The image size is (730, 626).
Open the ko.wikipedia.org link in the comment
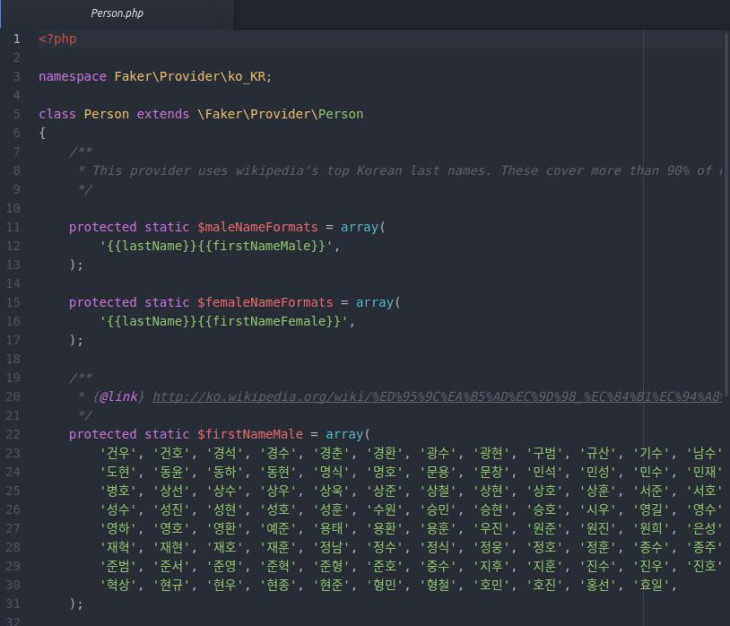(x=436, y=397)
